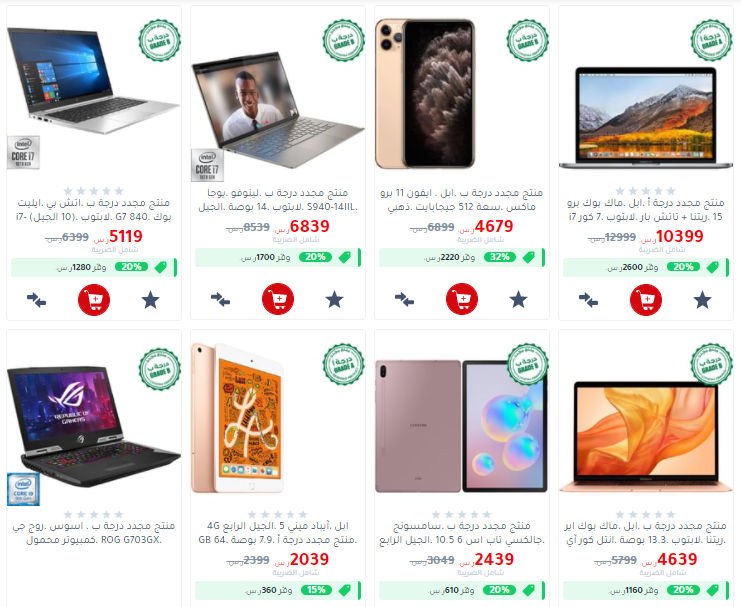Image resolution: width=741 pixels, height=607 pixels.
Task: View the gold iPad Mini product image
Action: click(x=238, y=418)
